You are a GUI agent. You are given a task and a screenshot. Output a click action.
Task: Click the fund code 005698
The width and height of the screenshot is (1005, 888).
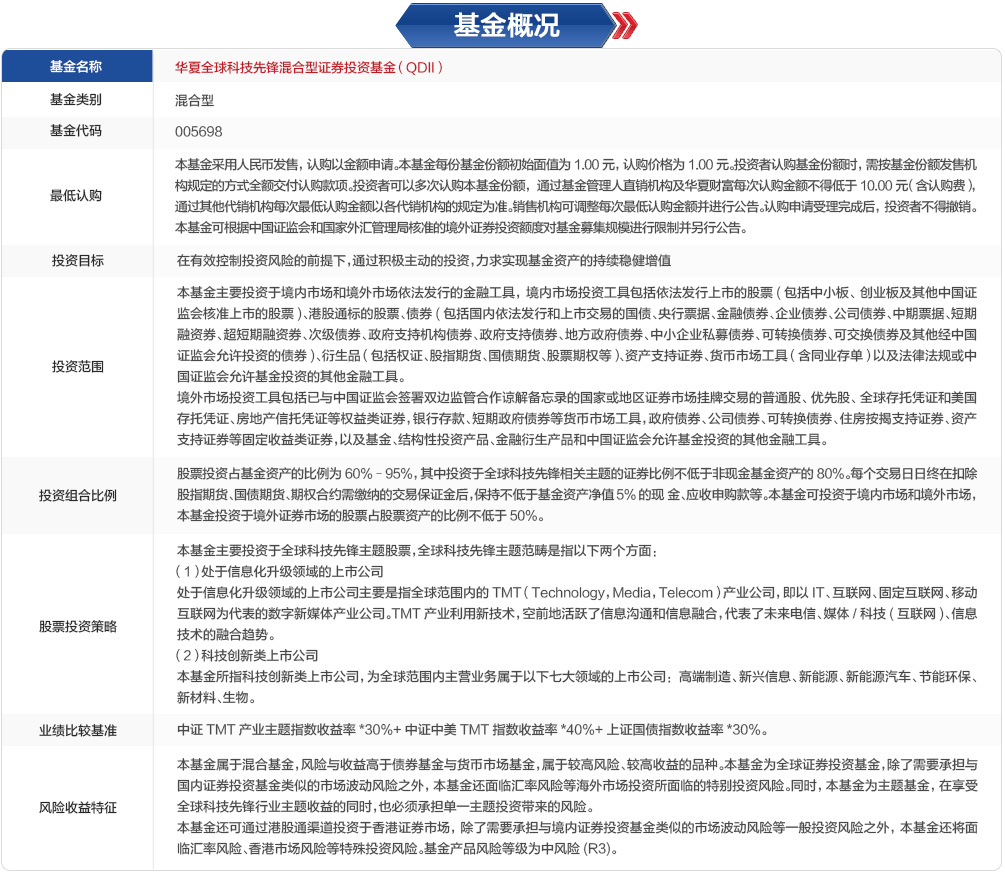199,131
